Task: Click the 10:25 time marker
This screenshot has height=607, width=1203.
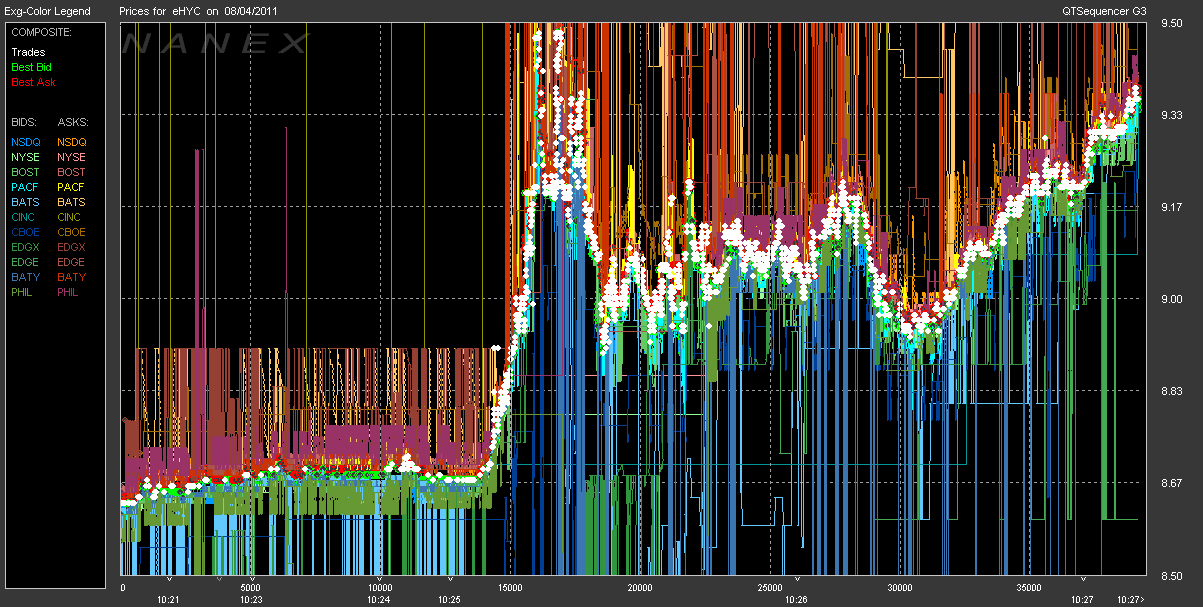Action: pyautogui.click(x=450, y=600)
